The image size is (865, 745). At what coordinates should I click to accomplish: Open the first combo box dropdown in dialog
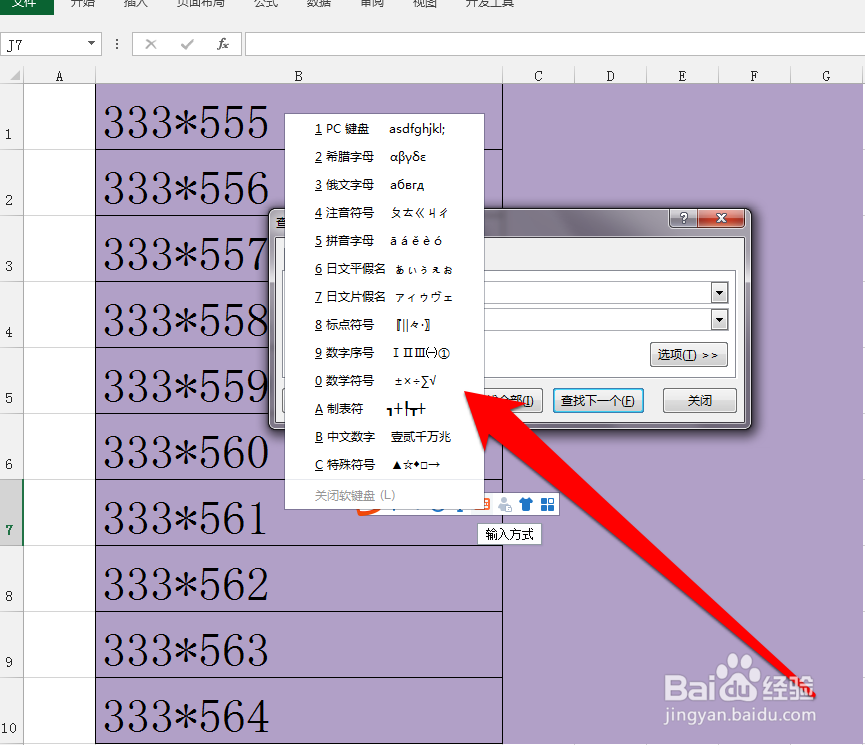coord(719,292)
